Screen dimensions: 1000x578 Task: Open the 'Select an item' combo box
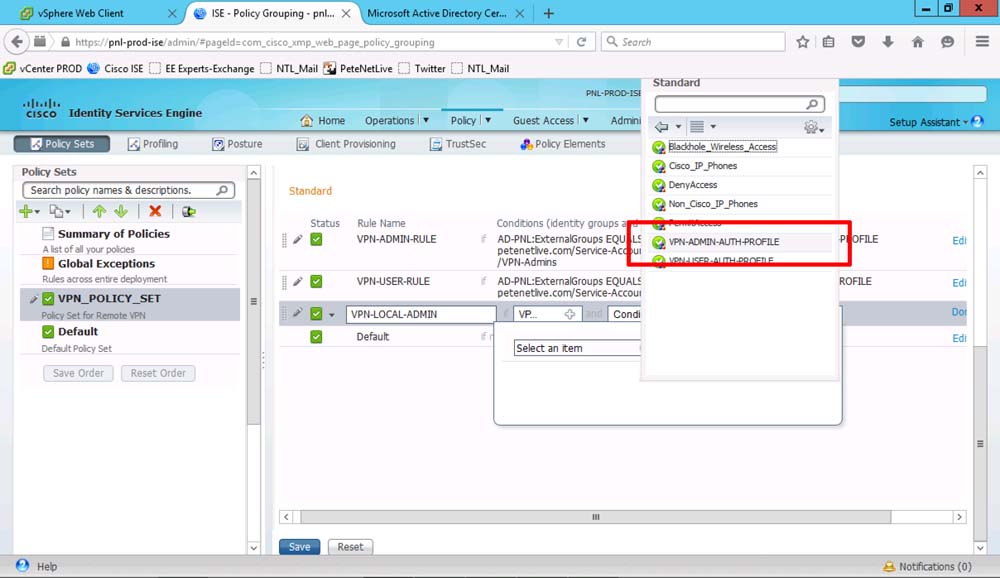coord(577,348)
